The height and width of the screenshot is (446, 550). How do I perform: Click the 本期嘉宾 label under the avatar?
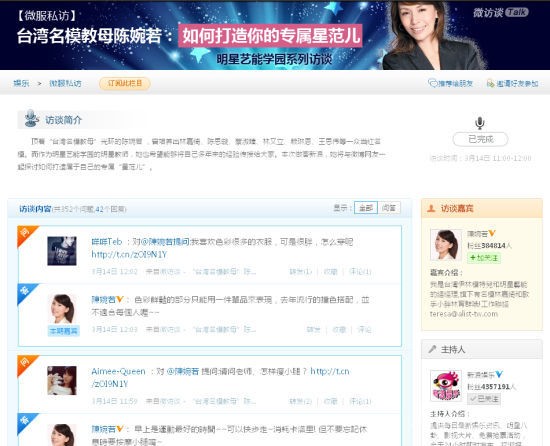click(63, 331)
